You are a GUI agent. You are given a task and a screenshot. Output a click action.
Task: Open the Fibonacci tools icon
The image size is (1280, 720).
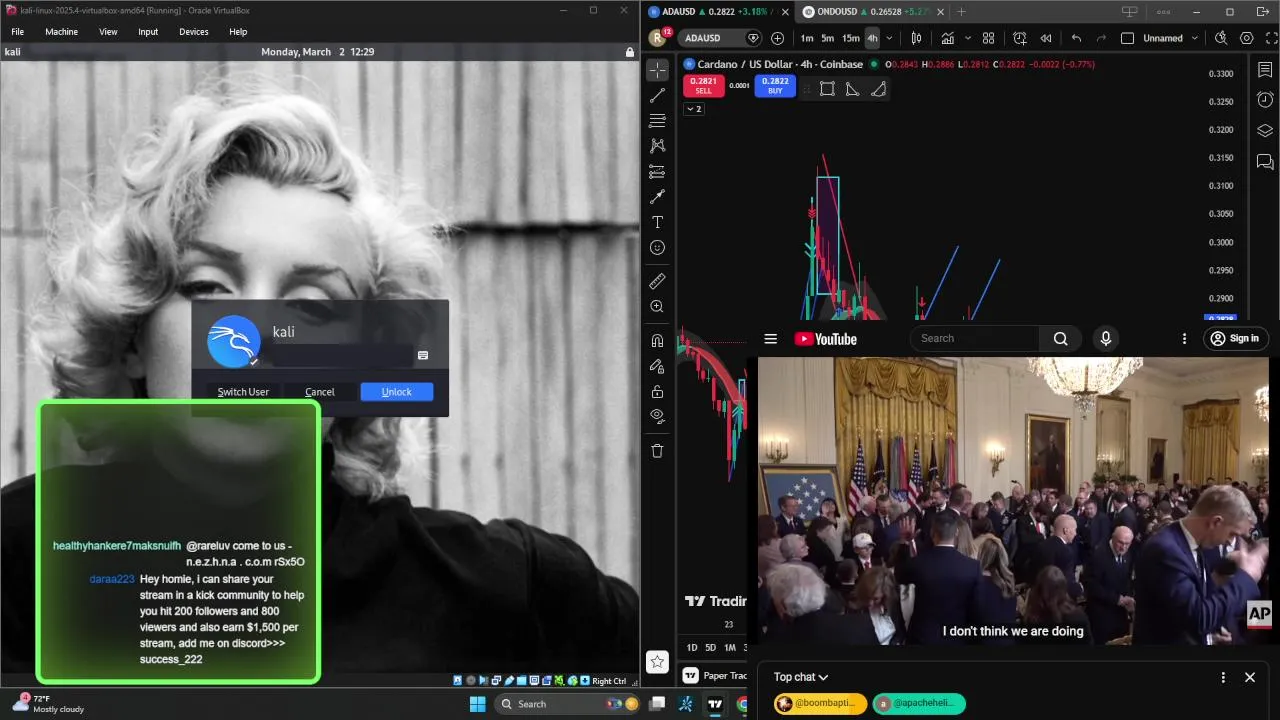(x=657, y=121)
